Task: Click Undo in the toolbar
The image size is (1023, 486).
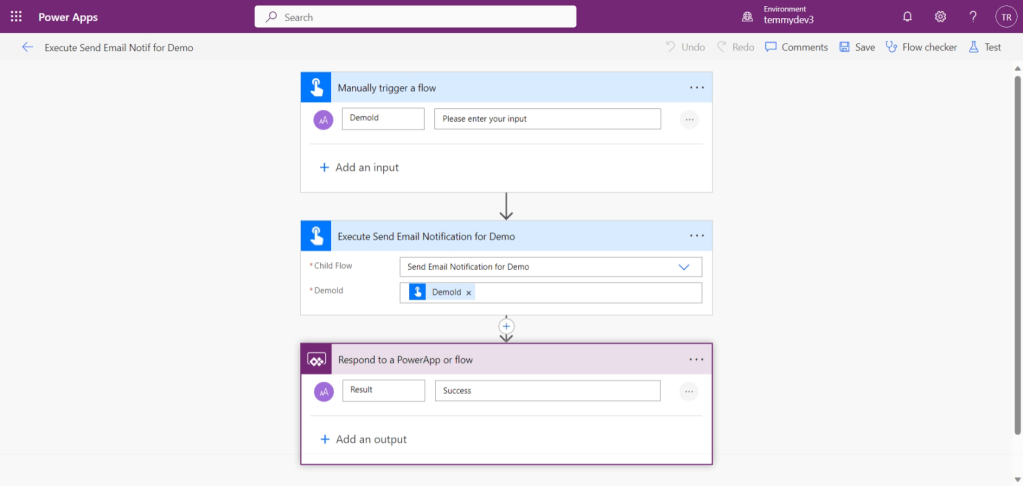Action: pyautogui.click(x=686, y=47)
